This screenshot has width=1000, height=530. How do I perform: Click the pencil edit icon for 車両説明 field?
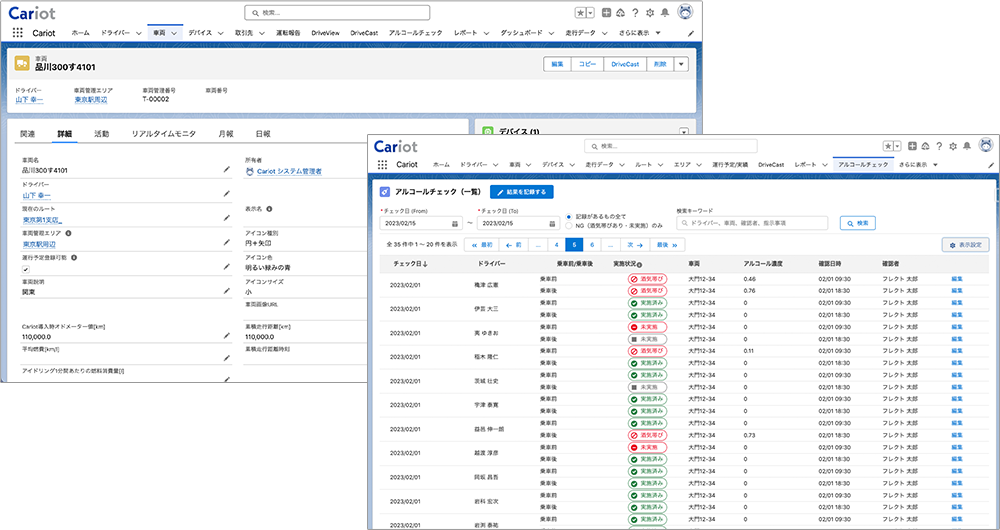pyautogui.click(x=226, y=291)
